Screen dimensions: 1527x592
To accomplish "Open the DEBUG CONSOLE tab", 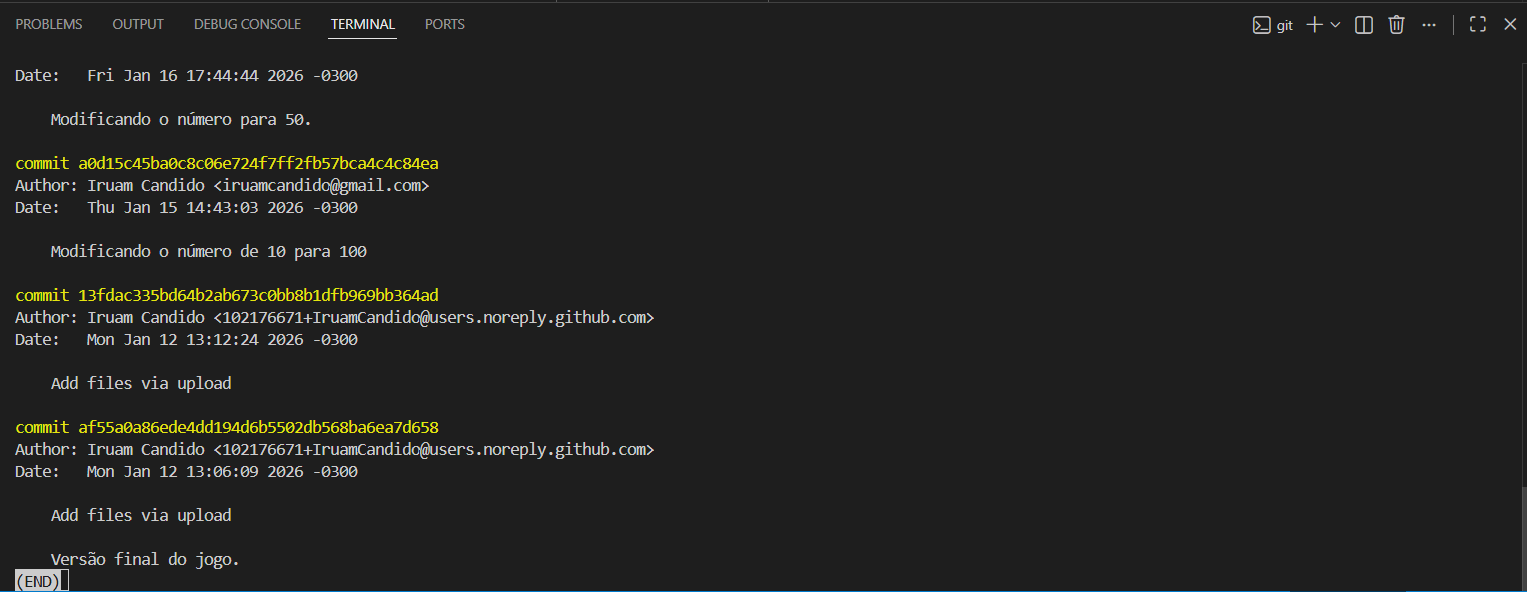I will 247,23.
